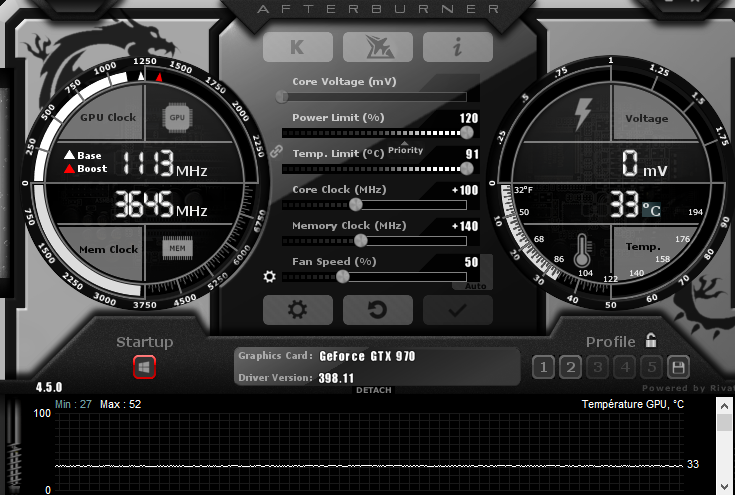Click the Core Clock value +100
735x495 pixels.
tap(465, 190)
